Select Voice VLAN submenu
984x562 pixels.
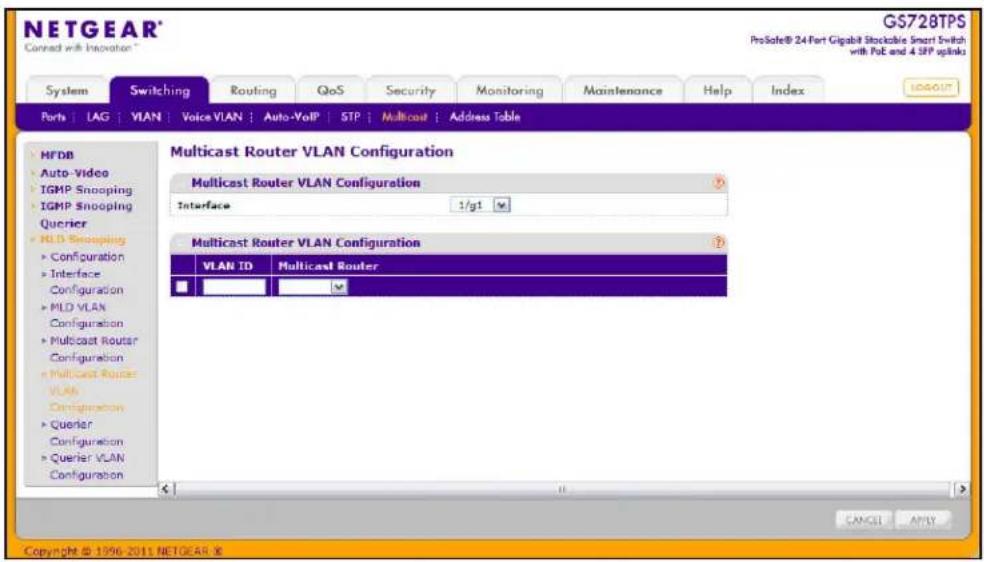(x=211, y=117)
